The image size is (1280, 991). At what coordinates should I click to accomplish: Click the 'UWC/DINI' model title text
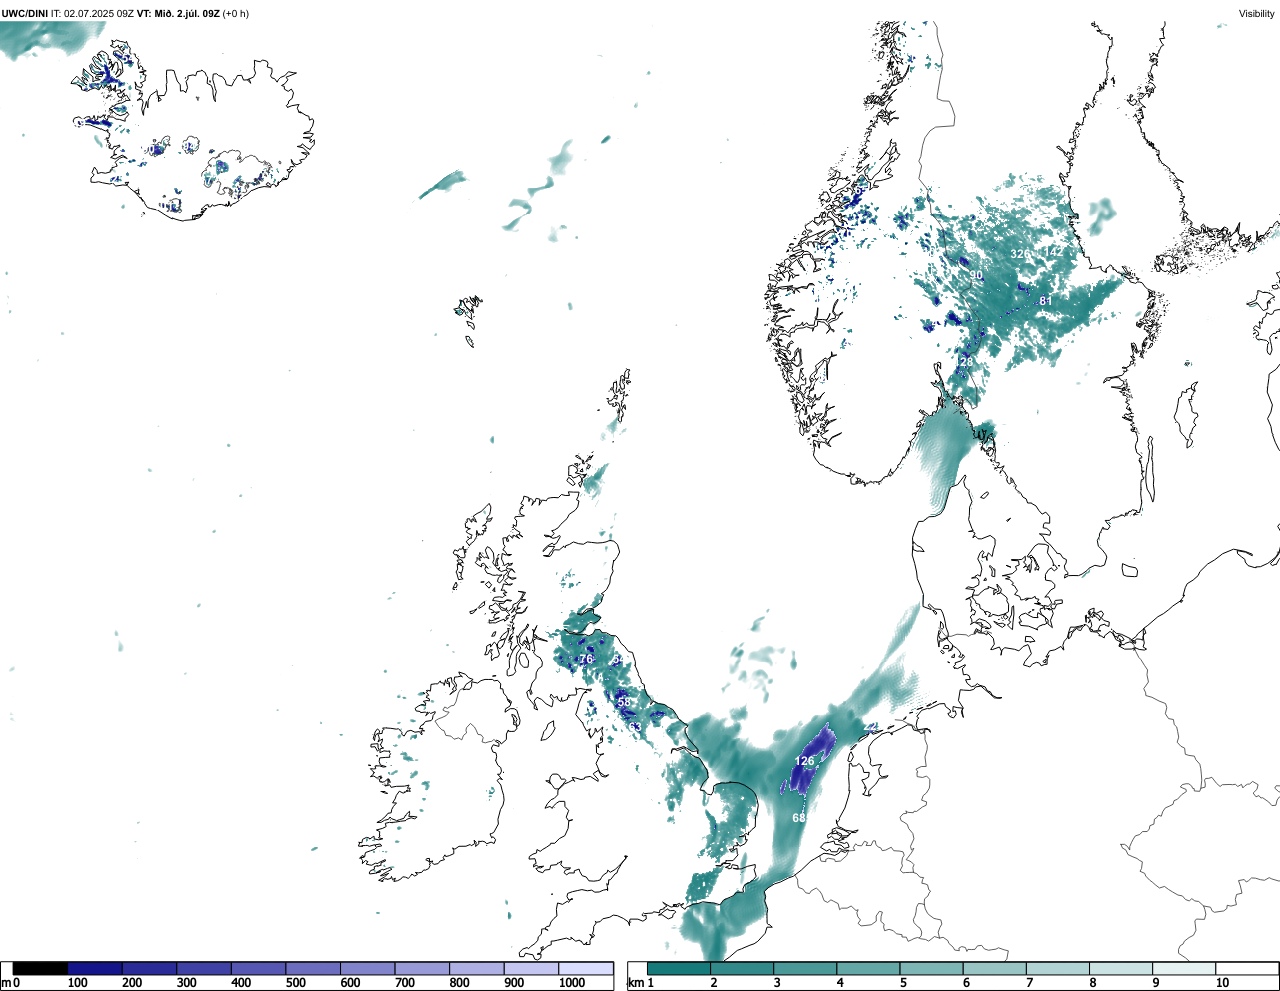coord(25,13)
